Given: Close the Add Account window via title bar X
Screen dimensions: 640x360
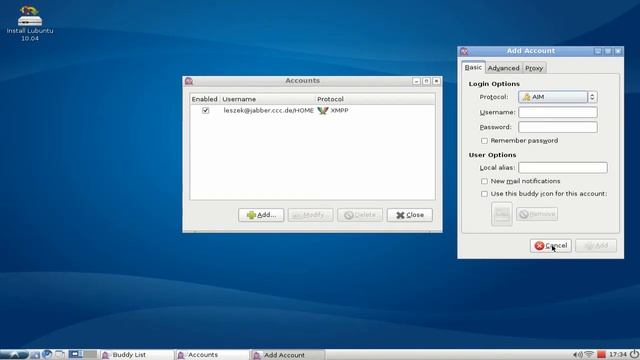Looking at the screenshot, I should point(618,51).
